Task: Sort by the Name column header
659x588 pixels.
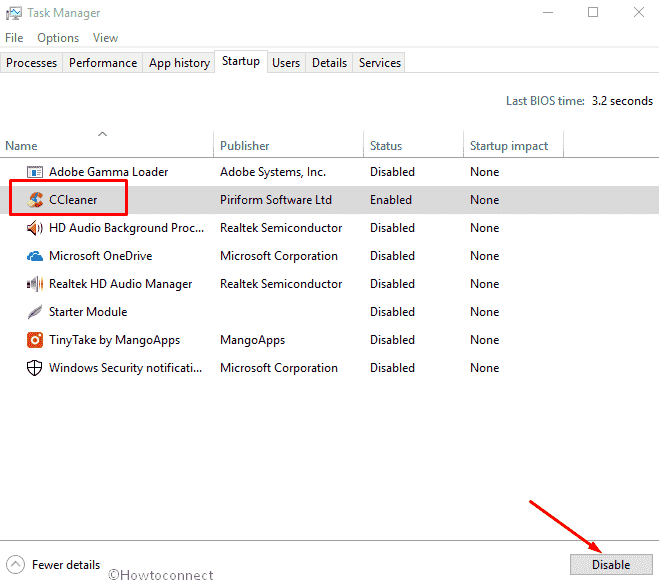Action: point(107,144)
